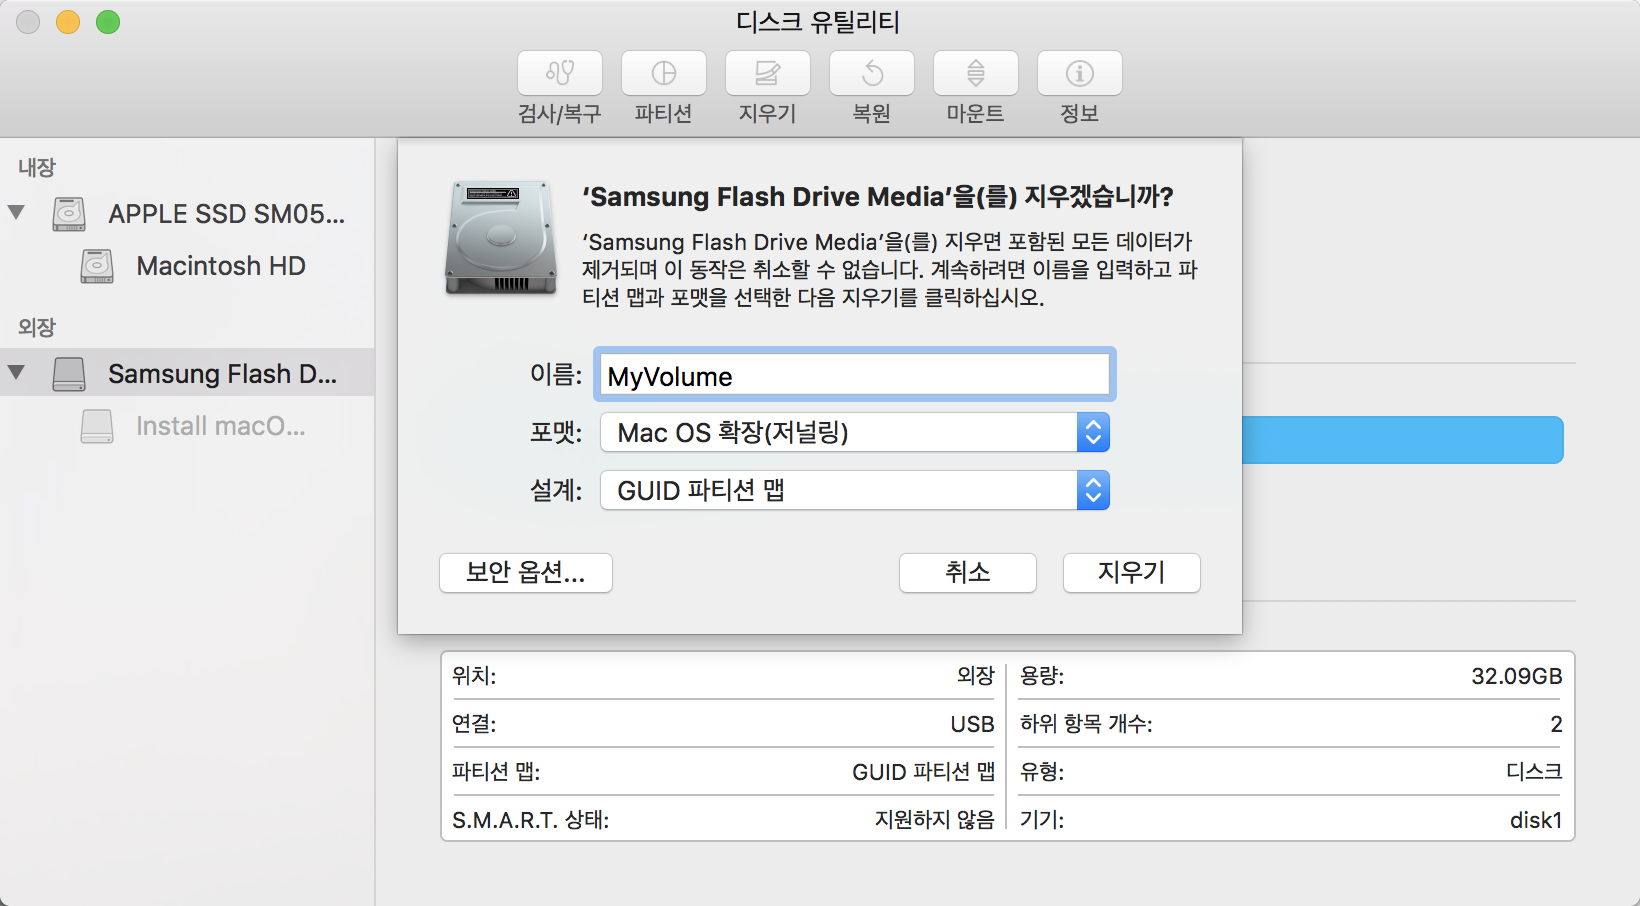Image resolution: width=1640 pixels, height=906 pixels.
Task: Open the 설계 GUID 파티션 맵 dropdown
Action: click(x=855, y=490)
